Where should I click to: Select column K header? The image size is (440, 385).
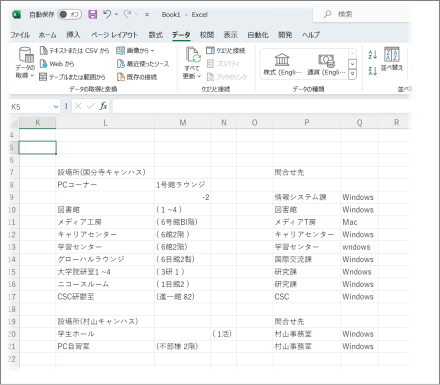click(x=37, y=123)
